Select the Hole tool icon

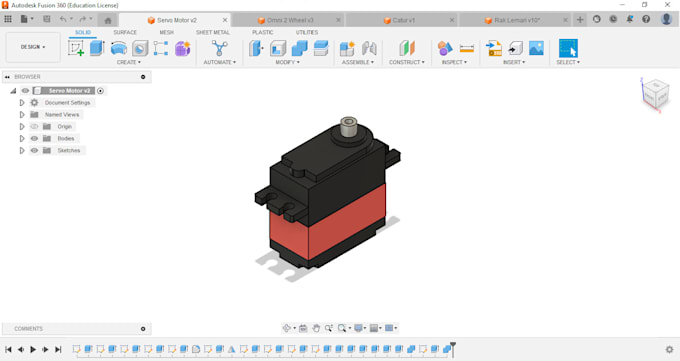(140, 48)
